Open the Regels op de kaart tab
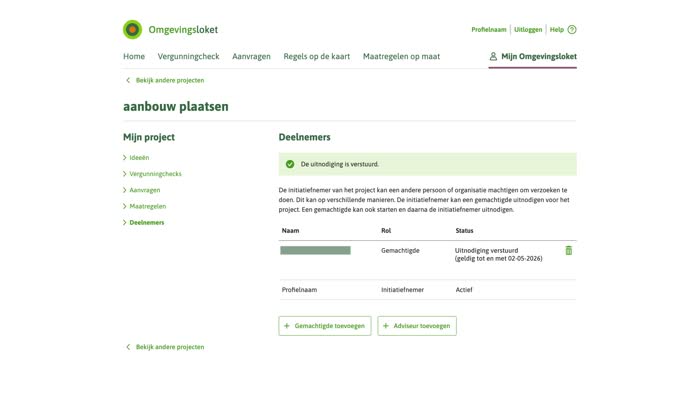The height and width of the screenshot is (394, 700). [x=317, y=56]
